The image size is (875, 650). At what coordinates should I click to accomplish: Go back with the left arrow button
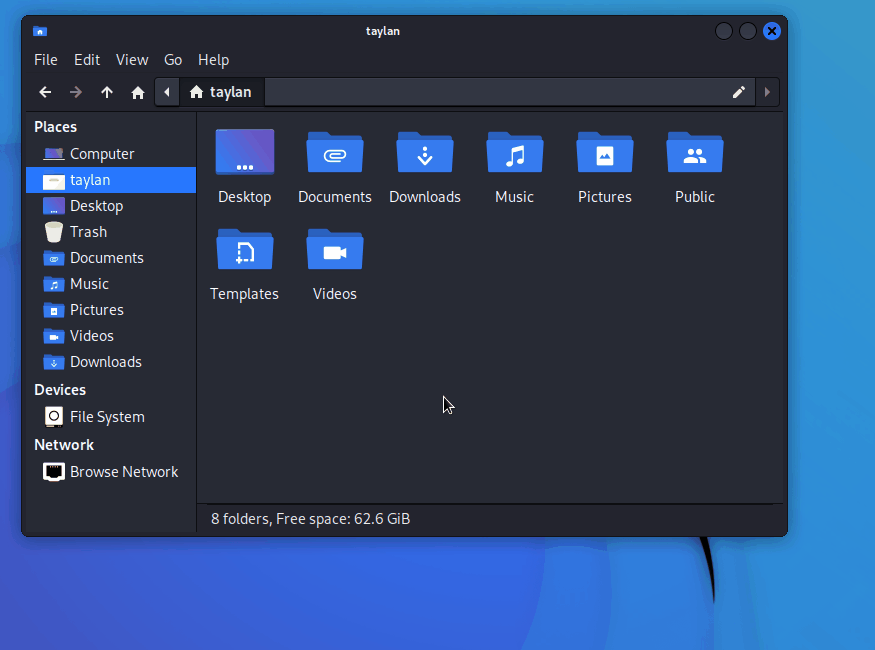[x=45, y=92]
